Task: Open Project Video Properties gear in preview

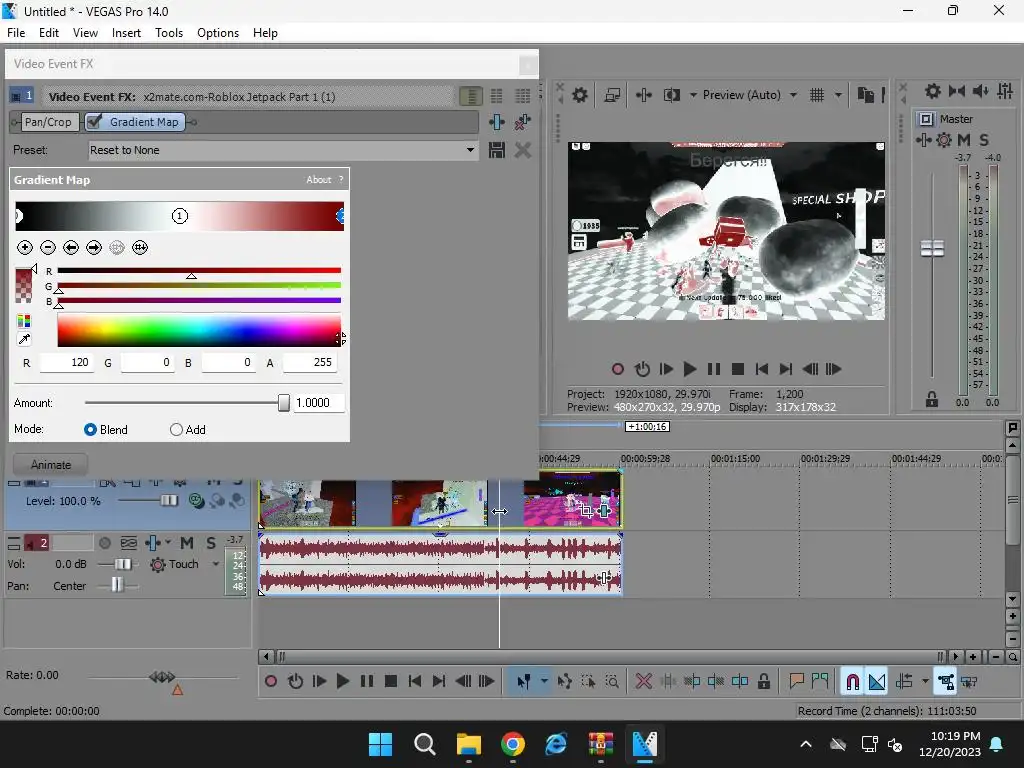Action: click(x=579, y=95)
